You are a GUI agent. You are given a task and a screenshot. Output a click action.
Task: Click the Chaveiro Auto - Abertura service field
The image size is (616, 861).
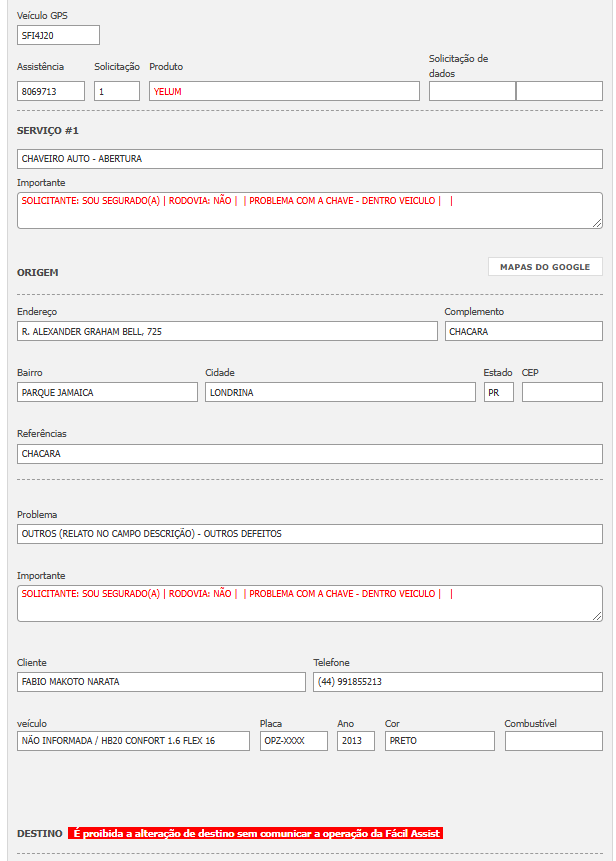(310, 159)
